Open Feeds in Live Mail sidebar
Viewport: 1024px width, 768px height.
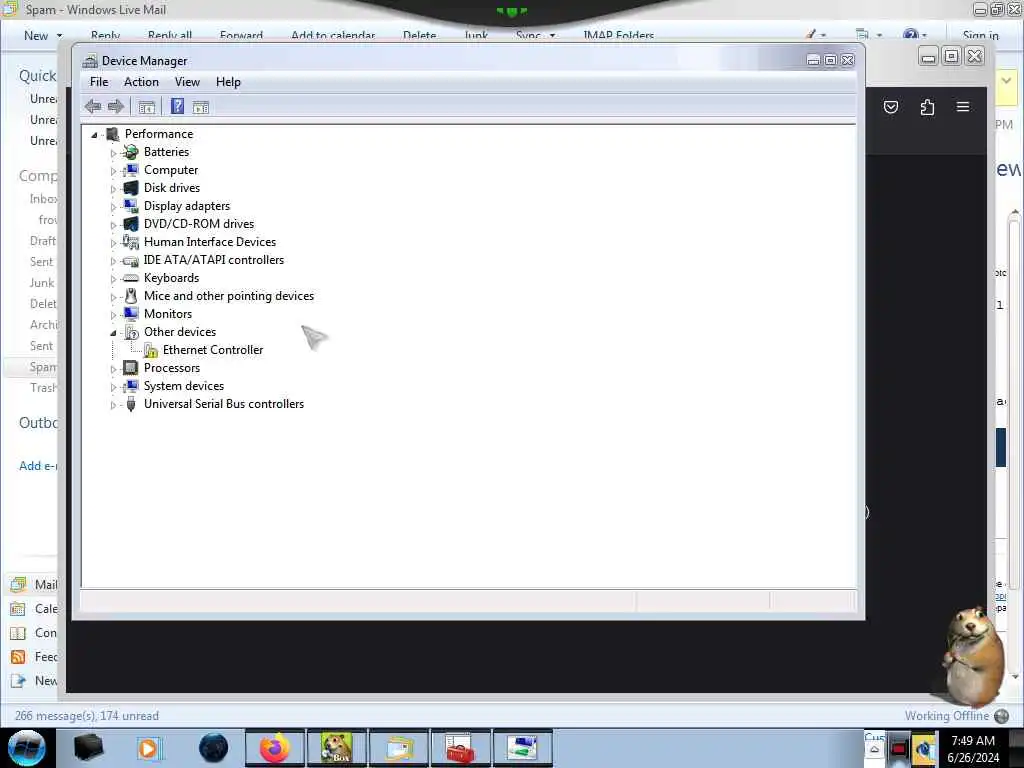point(35,657)
